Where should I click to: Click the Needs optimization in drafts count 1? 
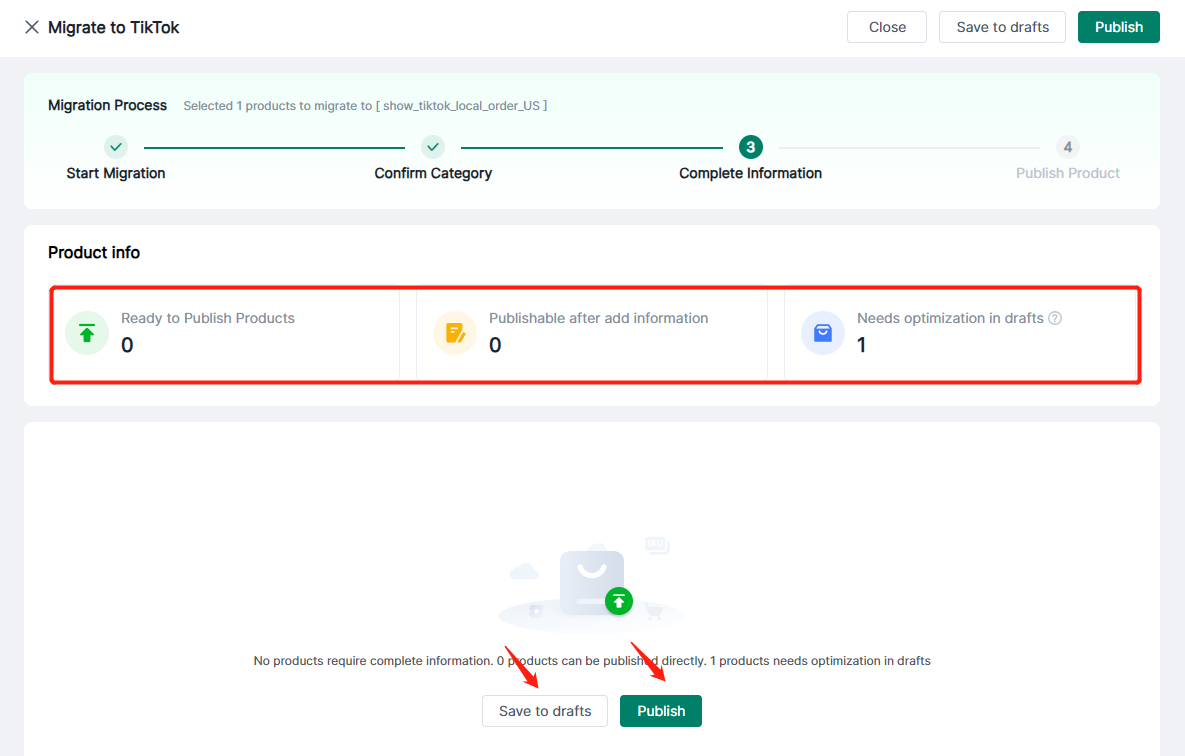pos(862,346)
